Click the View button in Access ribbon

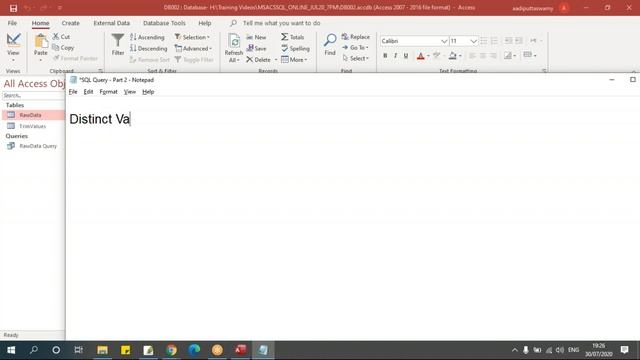[13, 46]
